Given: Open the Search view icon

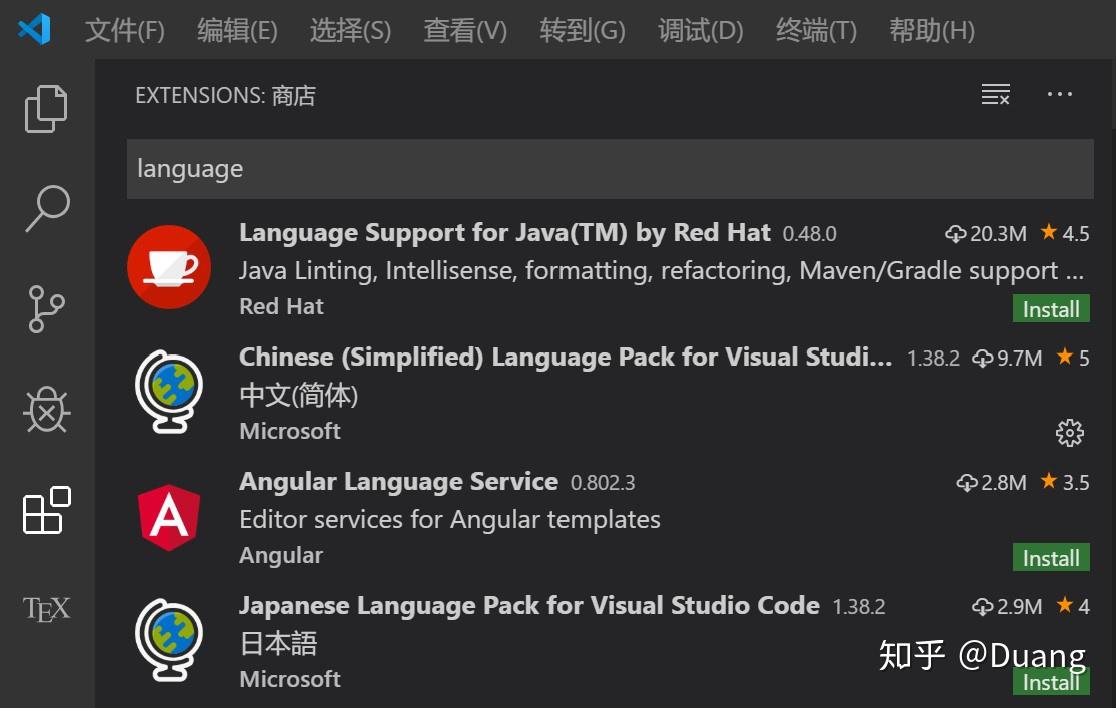Looking at the screenshot, I should coord(45,207).
